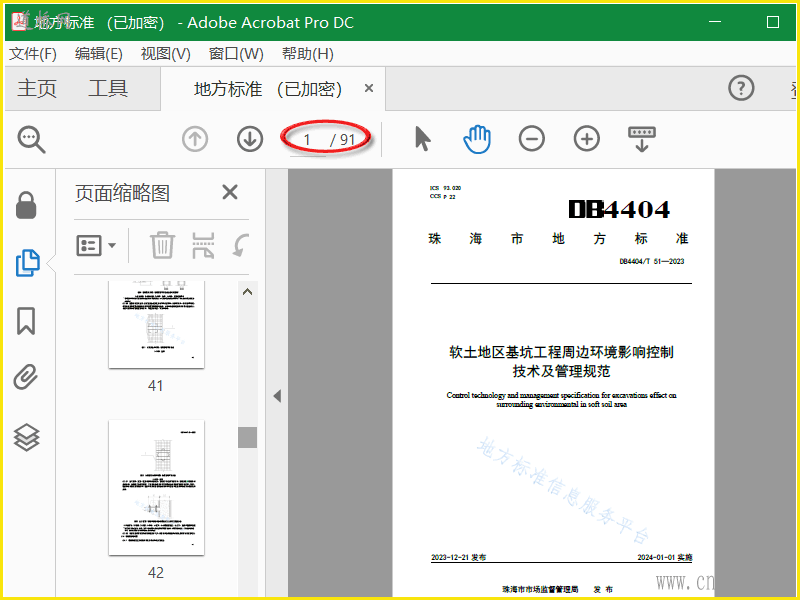Select the arrow selection tool

tap(423, 139)
